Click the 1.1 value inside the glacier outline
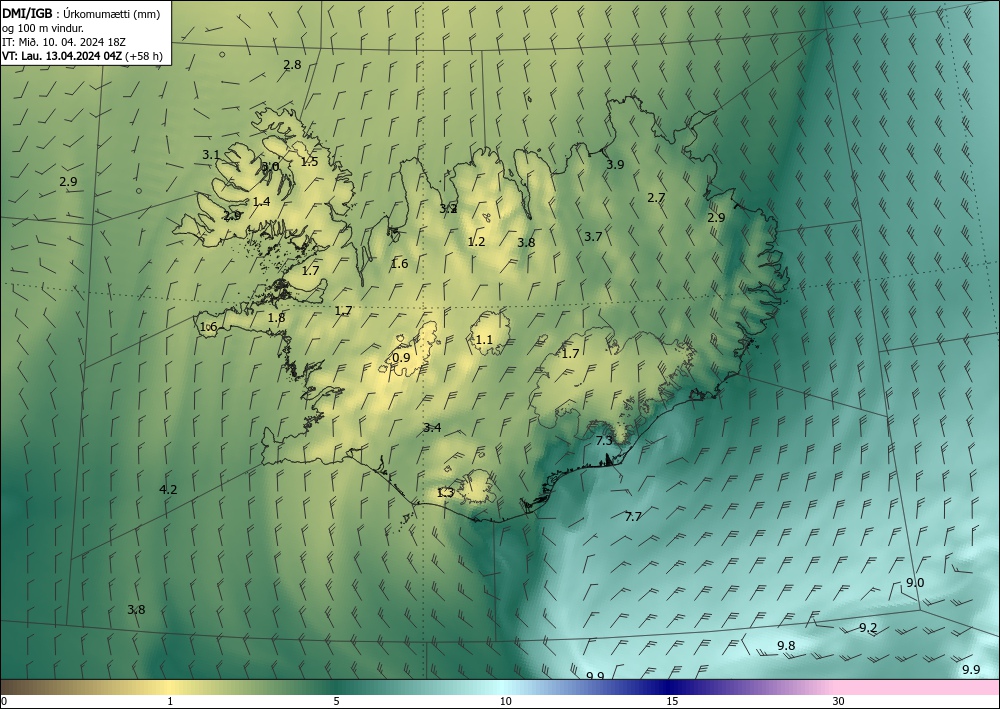1000x709 pixels. [x=484, y=340]
